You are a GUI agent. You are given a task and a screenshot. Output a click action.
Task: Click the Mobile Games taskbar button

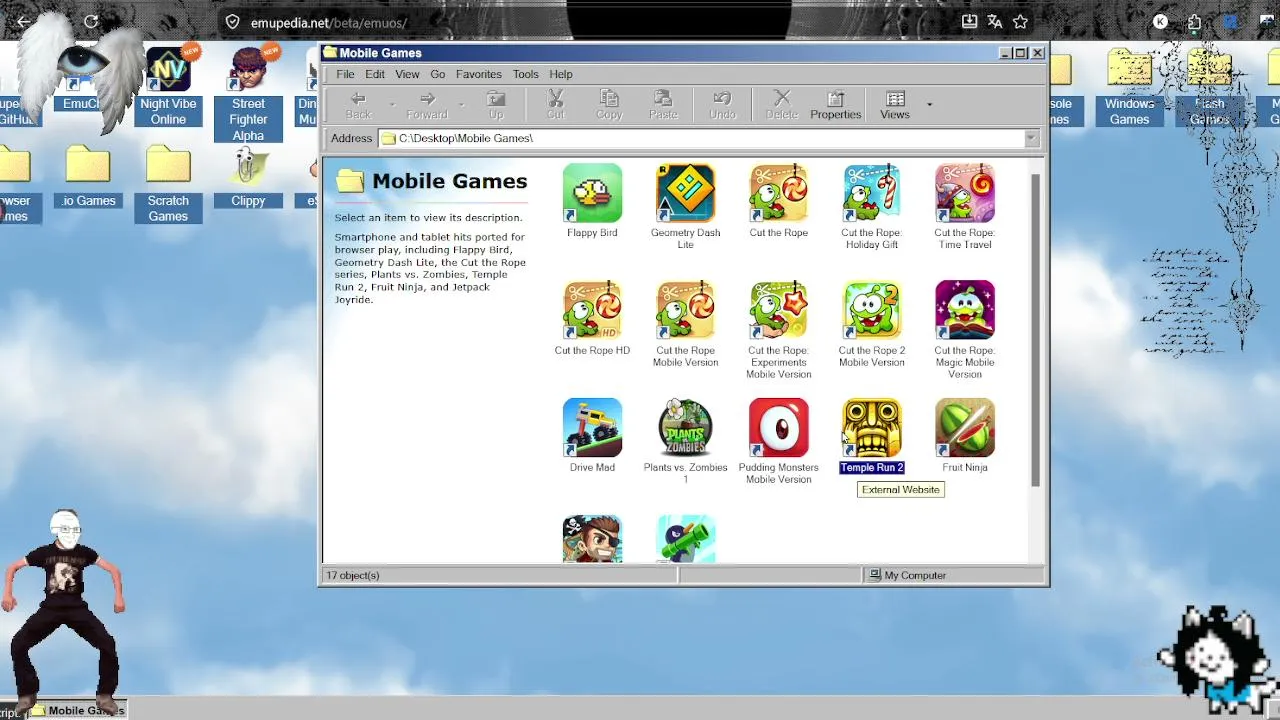tap(77, 710)
